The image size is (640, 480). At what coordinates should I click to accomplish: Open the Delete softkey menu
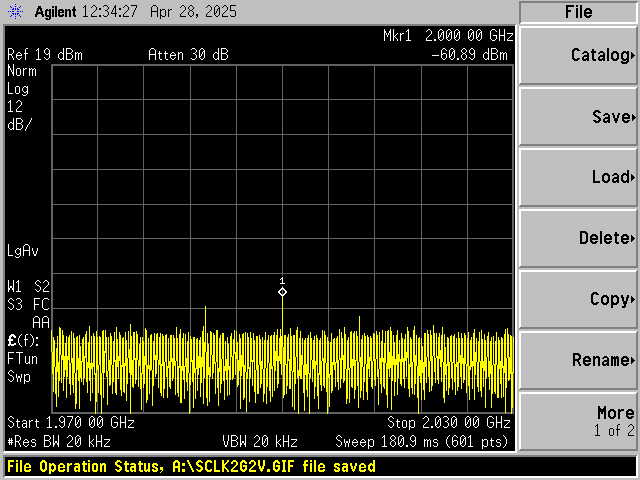pyautogui.click(x=578, y=238)
